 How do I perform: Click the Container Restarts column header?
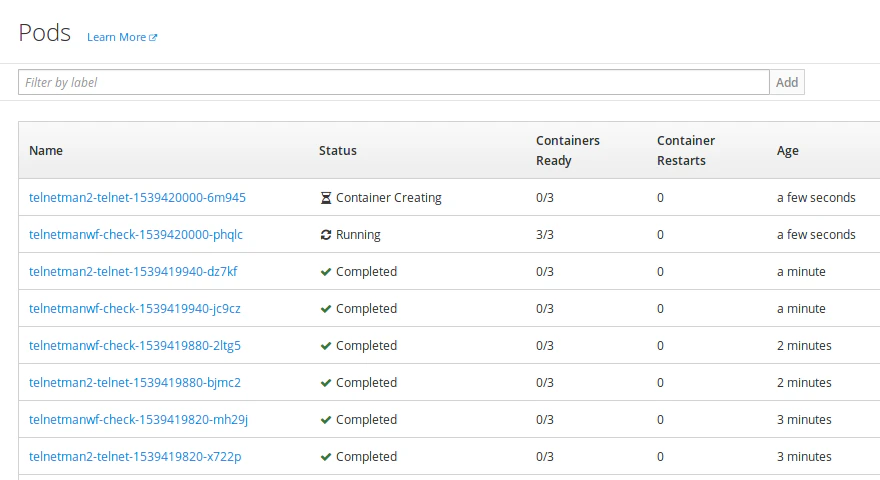click(686, 150)
